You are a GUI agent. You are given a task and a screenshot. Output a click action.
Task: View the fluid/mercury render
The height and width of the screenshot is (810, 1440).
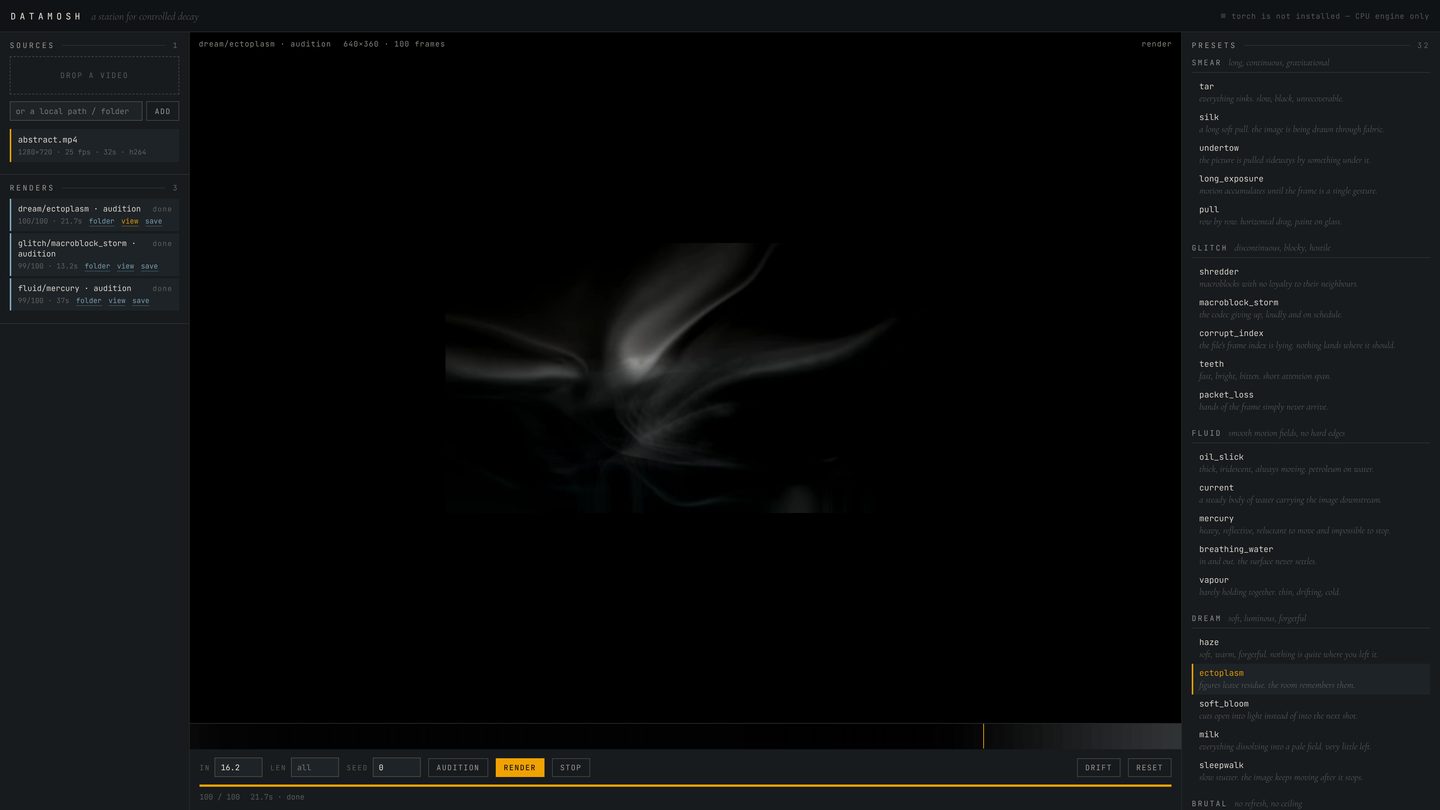click(x=117, y=300)
